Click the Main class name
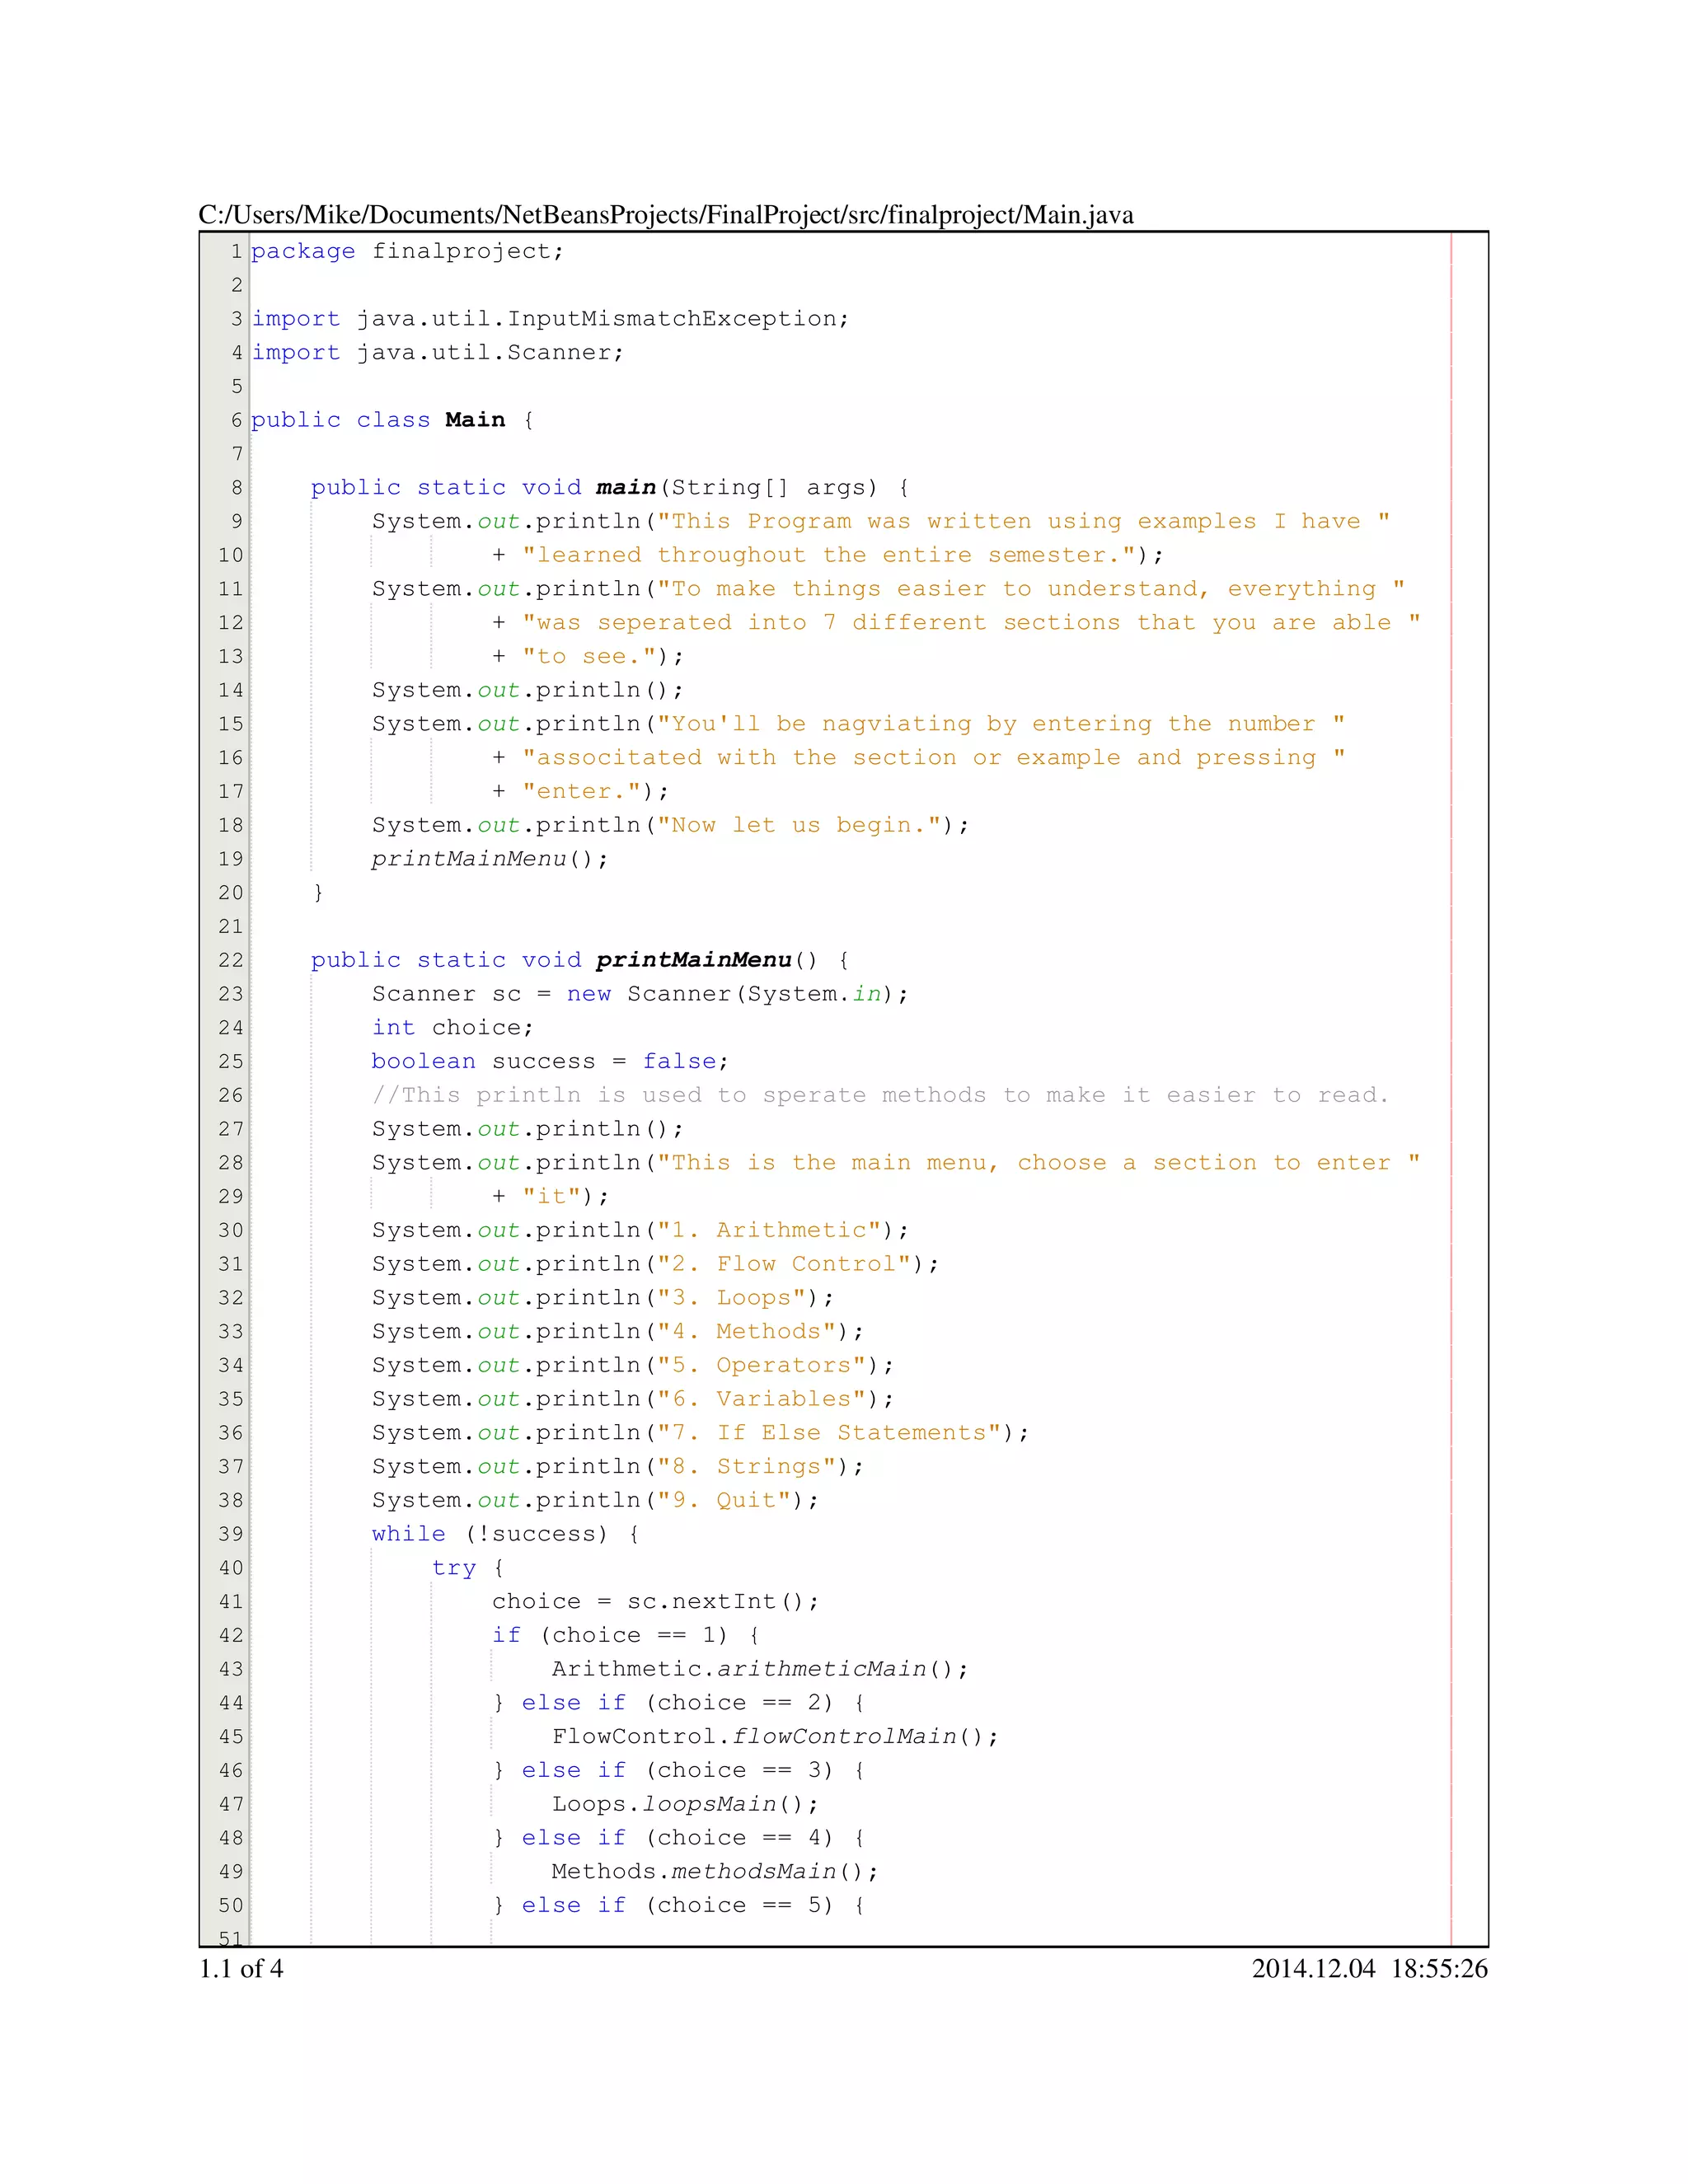The height and width of the screenshot is (2184, 1688). (475, 420)
